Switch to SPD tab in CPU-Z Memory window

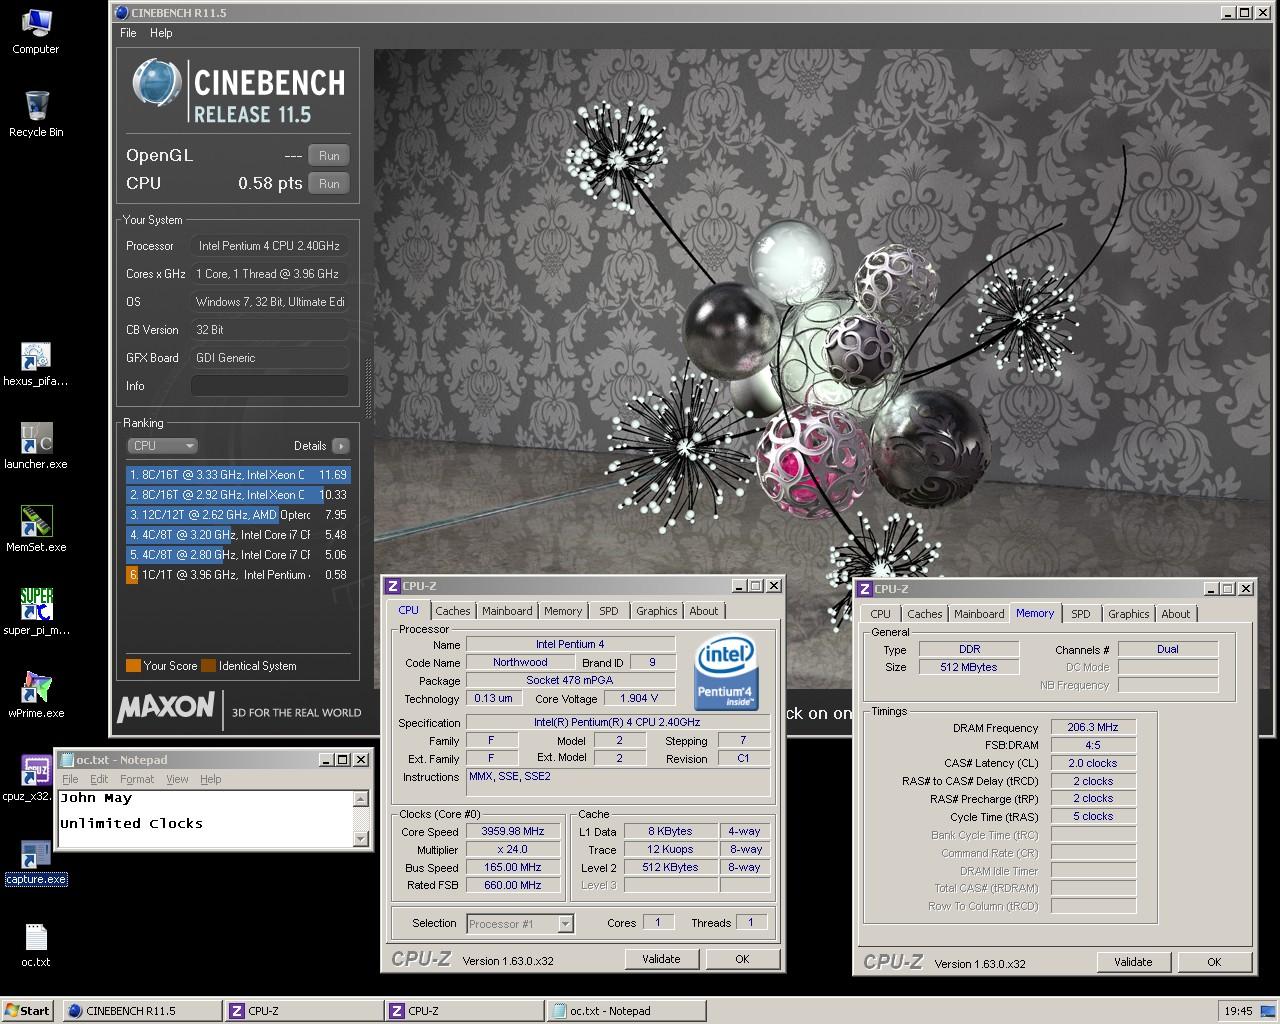tap(1081, 614)
